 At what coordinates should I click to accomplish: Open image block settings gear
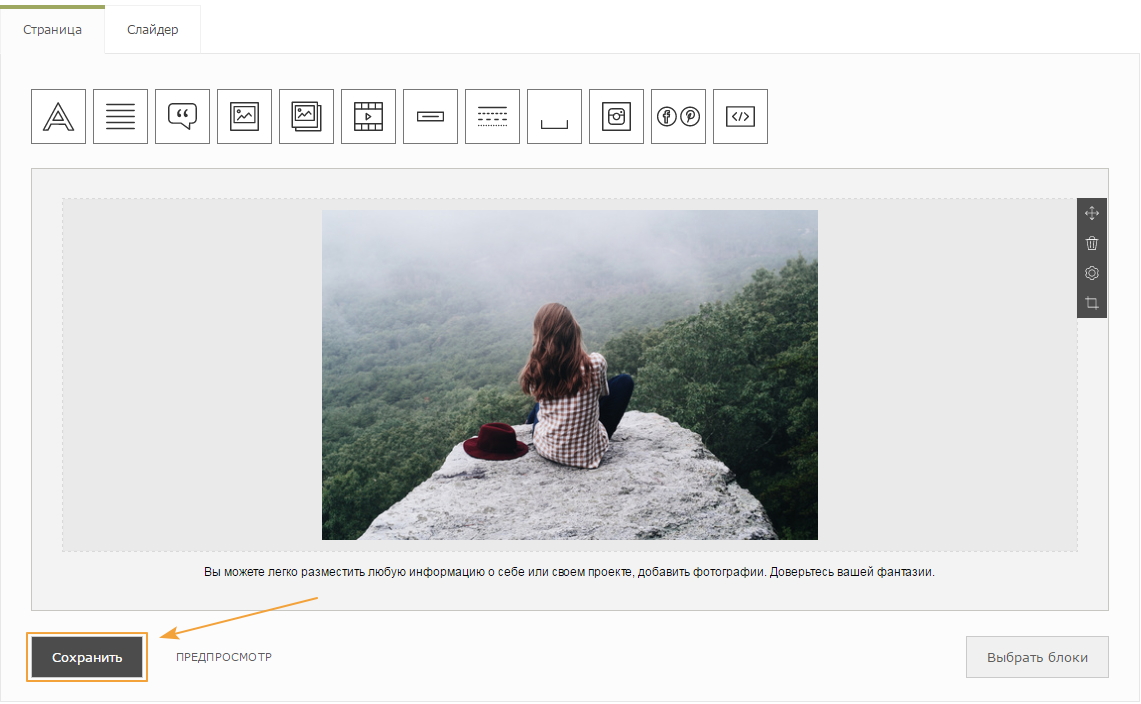coord(1092,273)
